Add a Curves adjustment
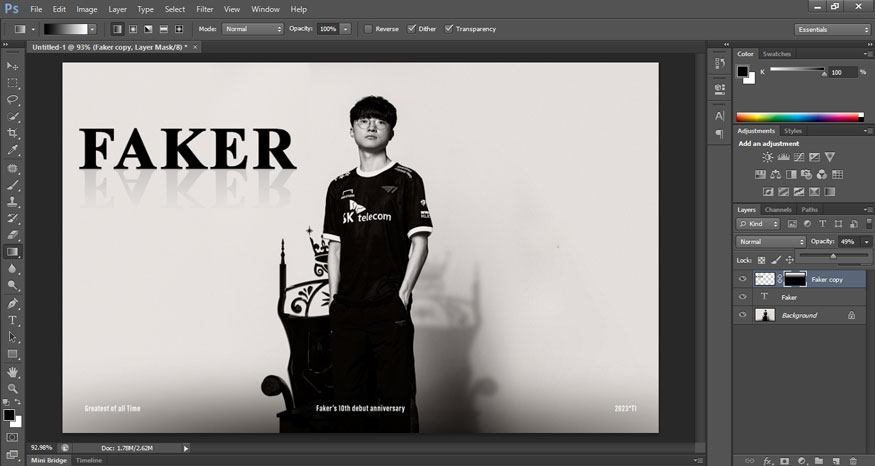Screen dimensions: 875x466 [799, 157]
